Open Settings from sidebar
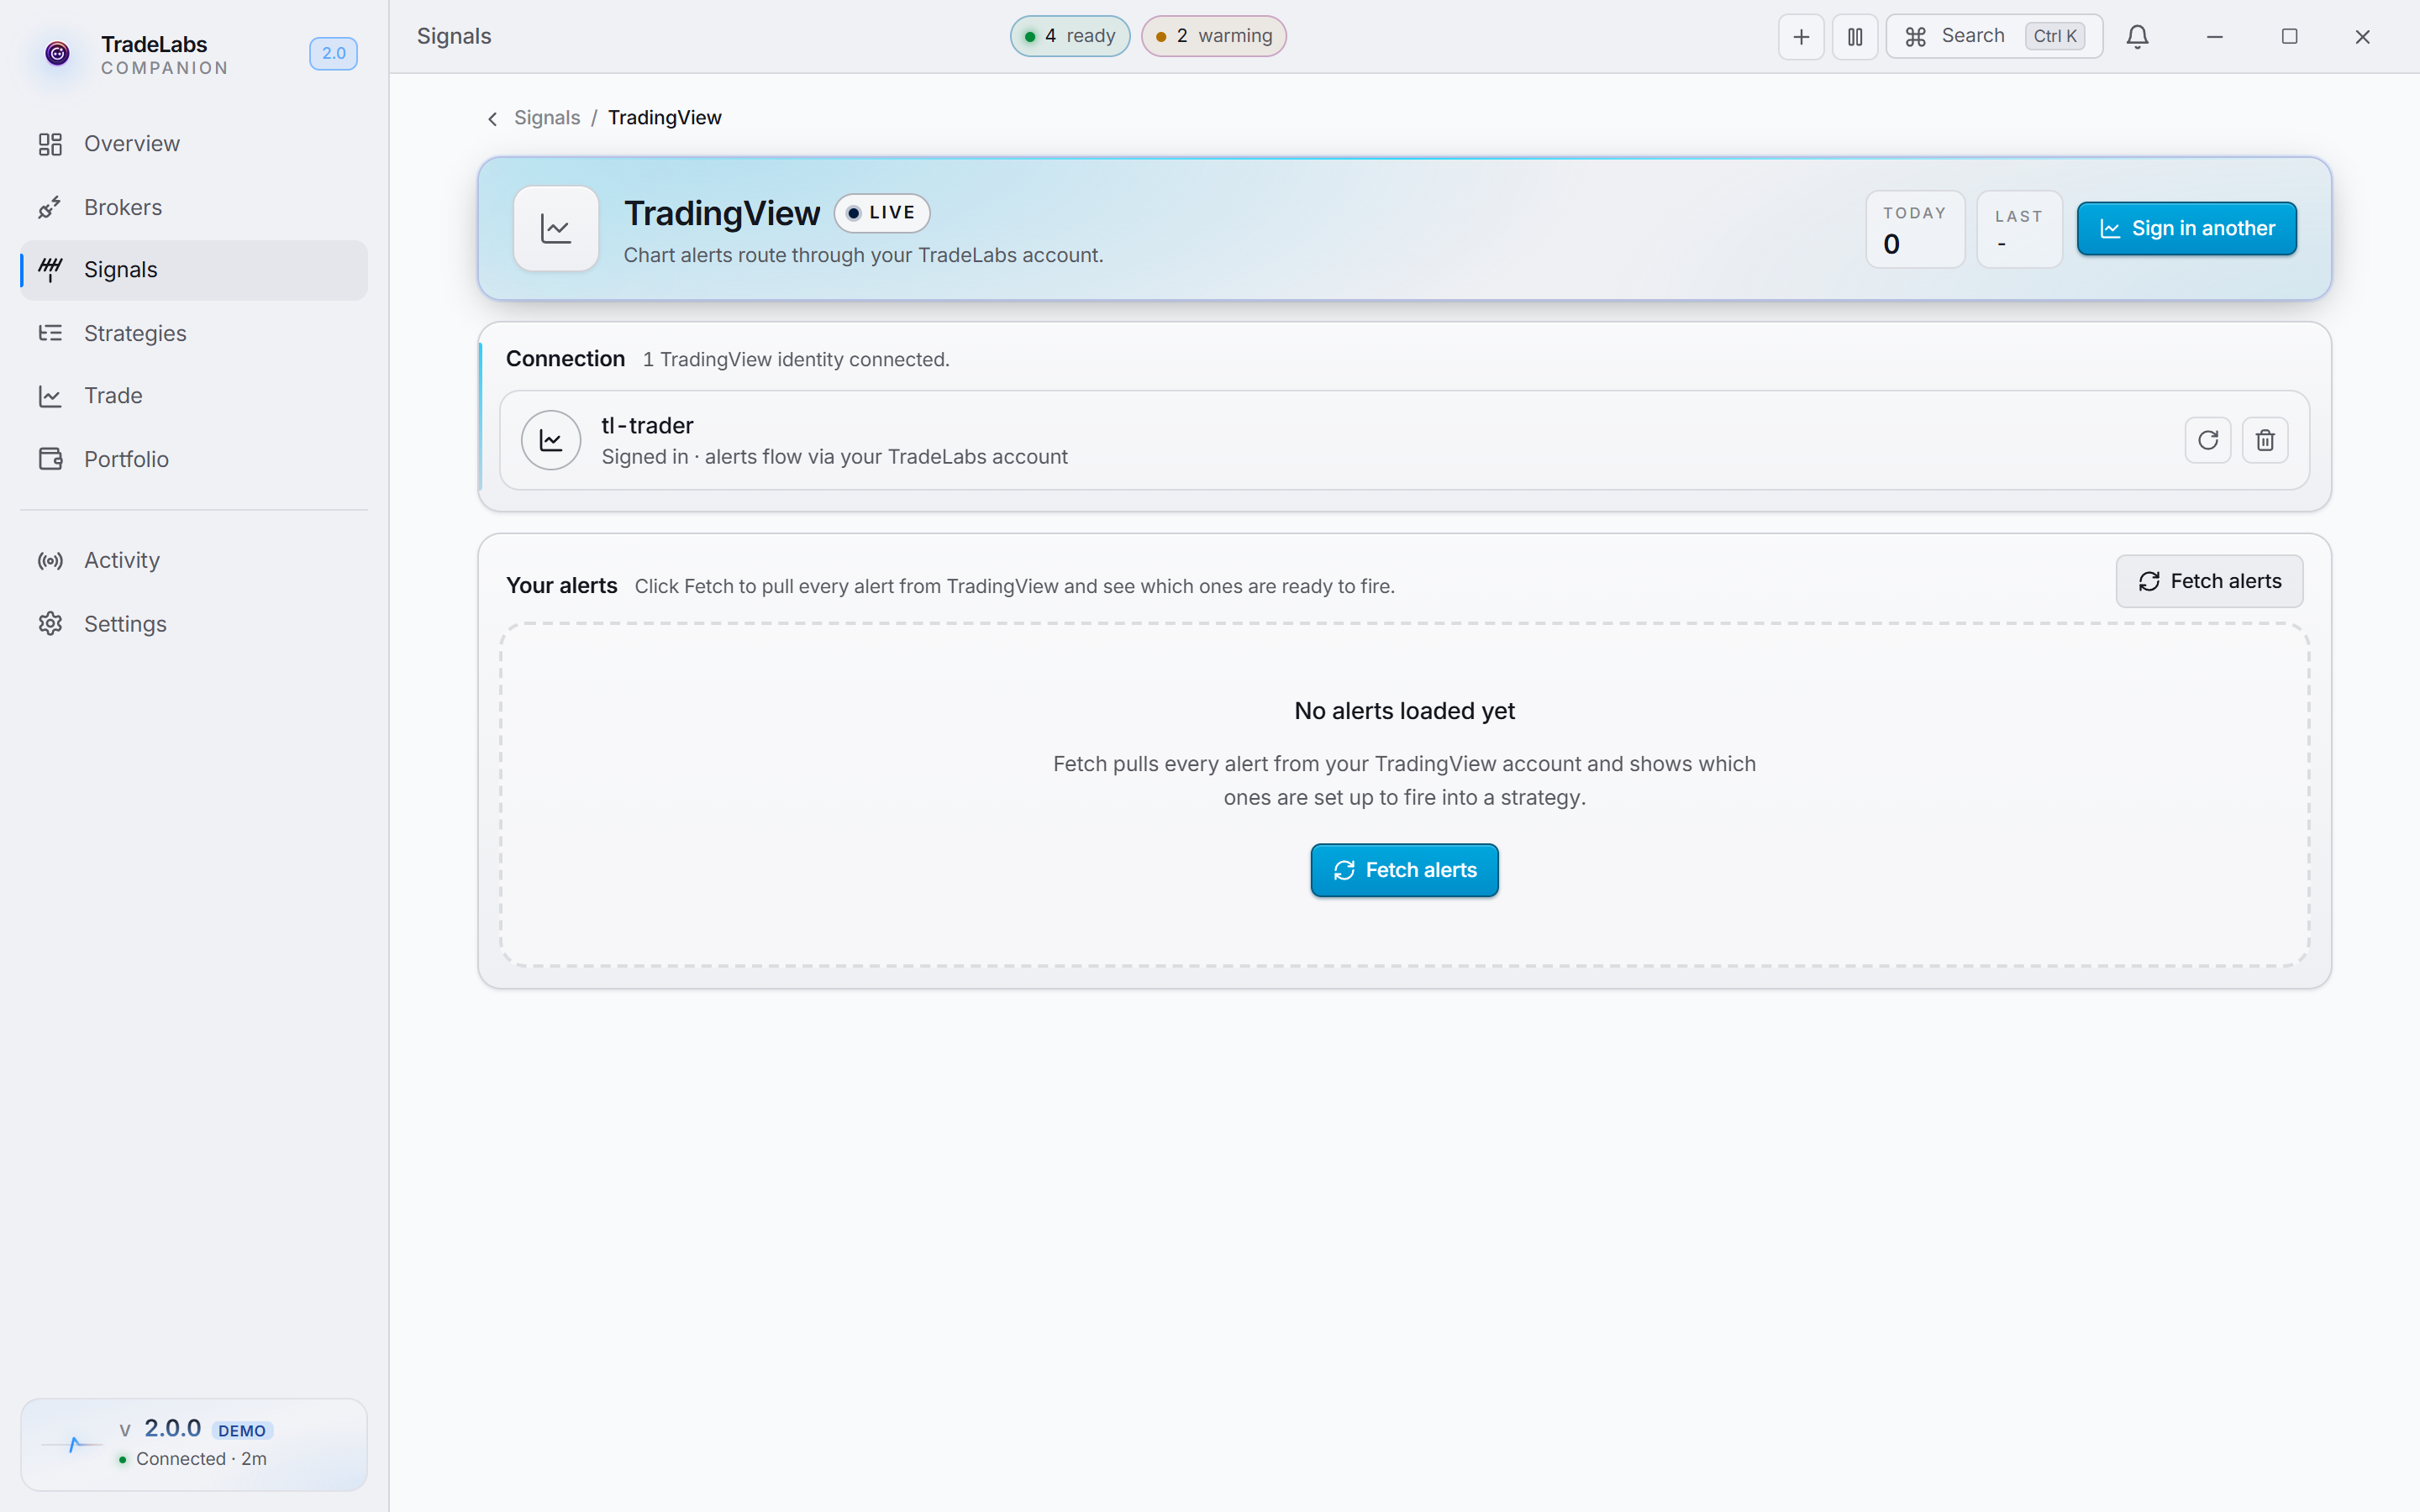 pyautogui.click(x=194, y=624)
